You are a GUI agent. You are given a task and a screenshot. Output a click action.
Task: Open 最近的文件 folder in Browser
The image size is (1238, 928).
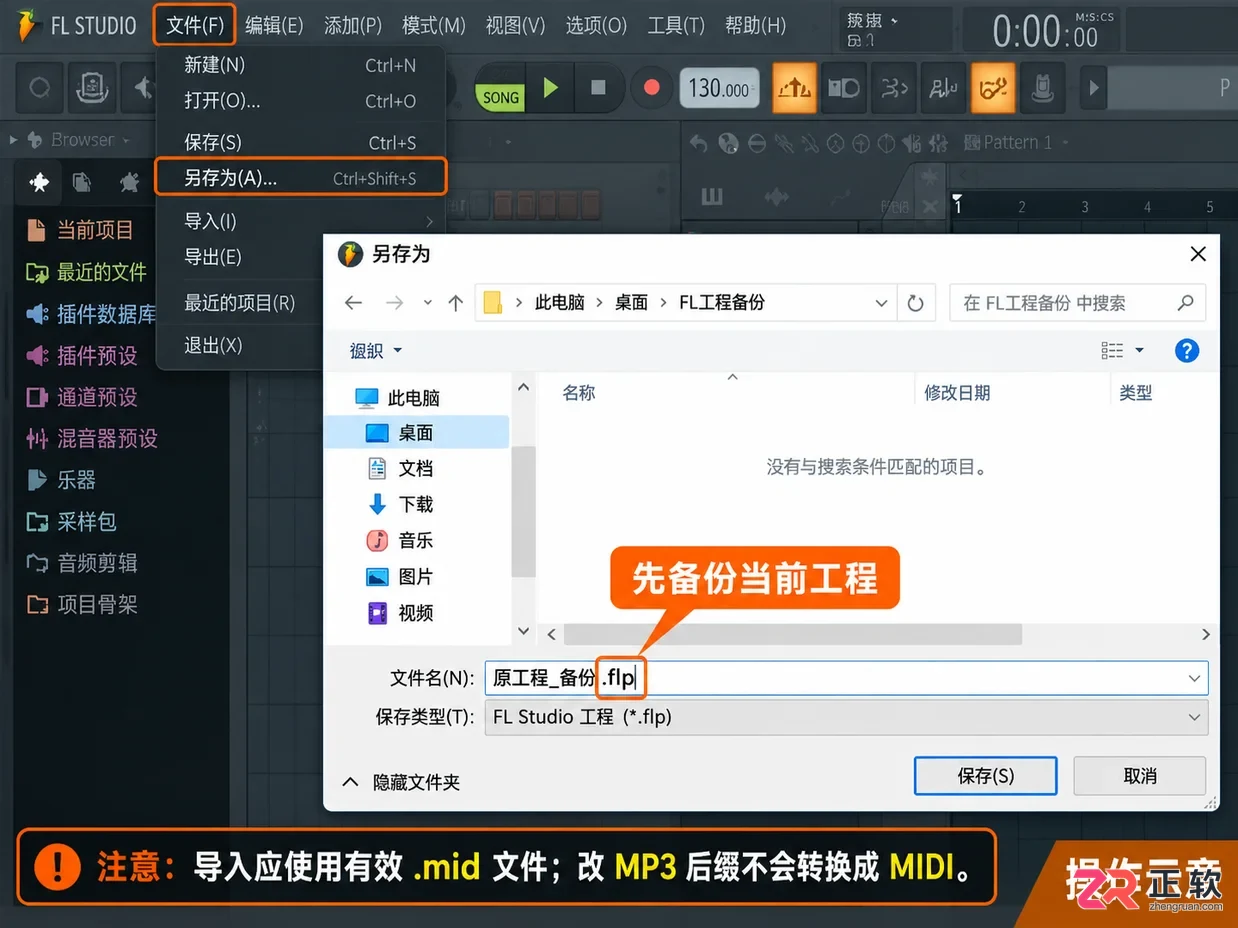coord(87,272)
